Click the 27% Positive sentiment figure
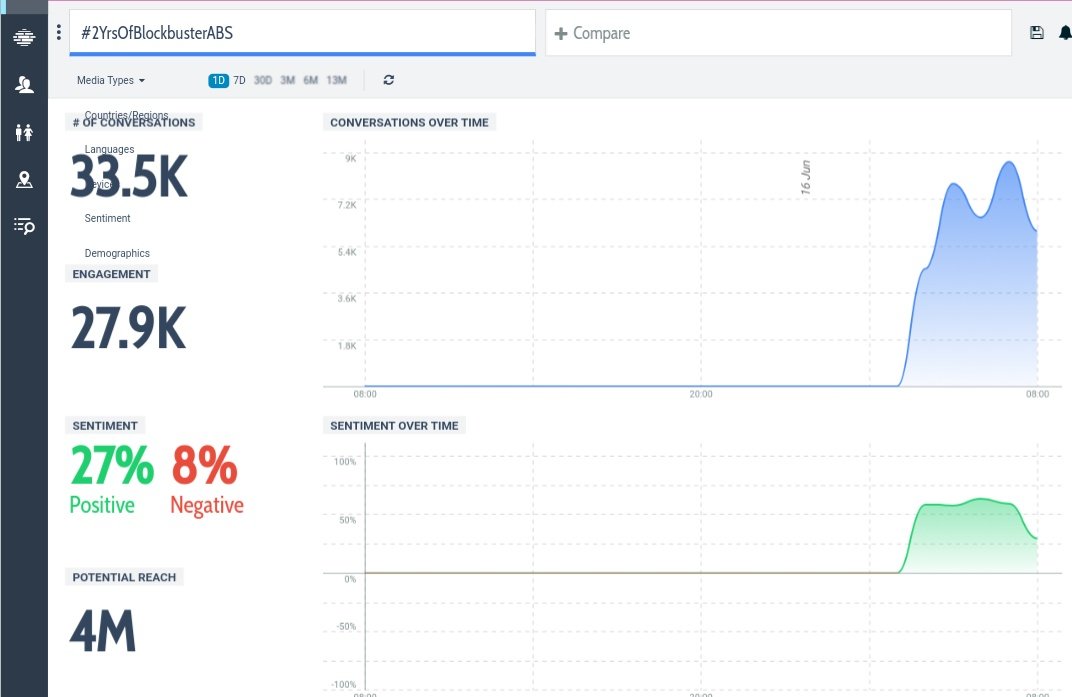The width and height of the screenshot is (1072, 697). tap(111, 479)
